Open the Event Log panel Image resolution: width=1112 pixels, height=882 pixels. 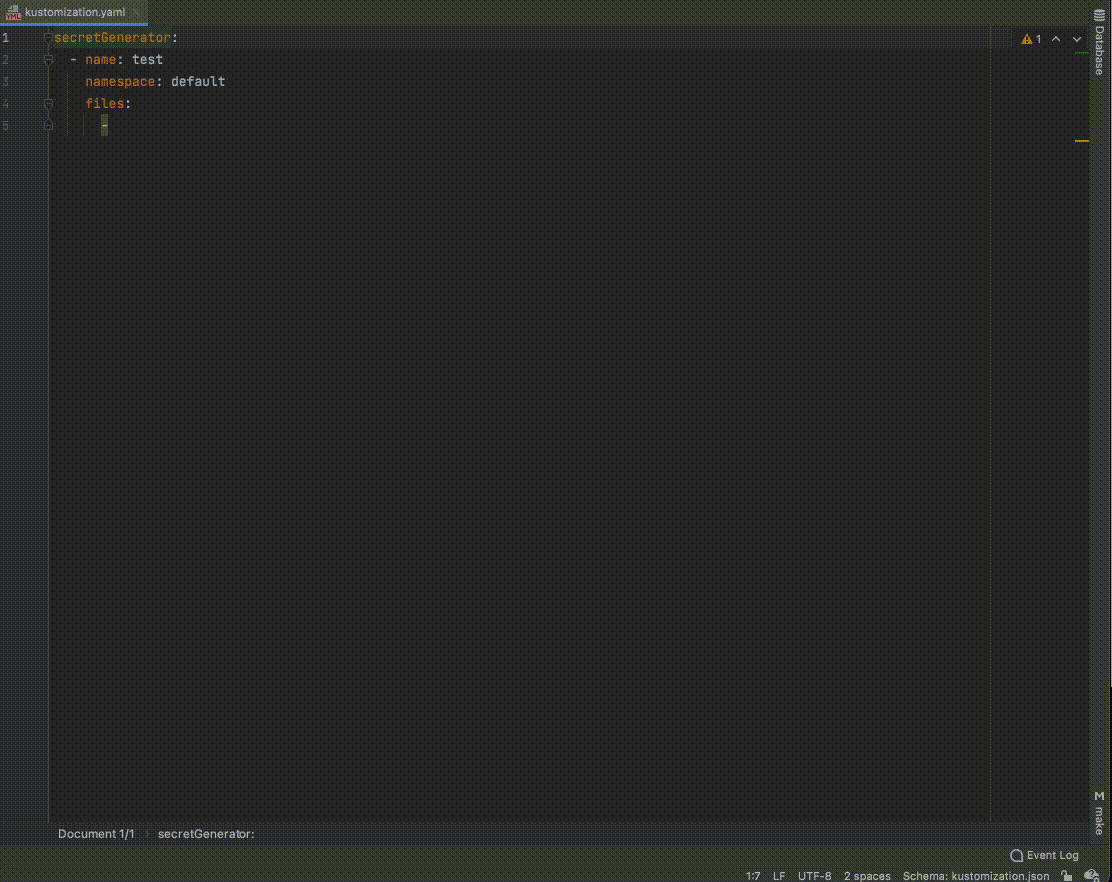point(1044,855)
